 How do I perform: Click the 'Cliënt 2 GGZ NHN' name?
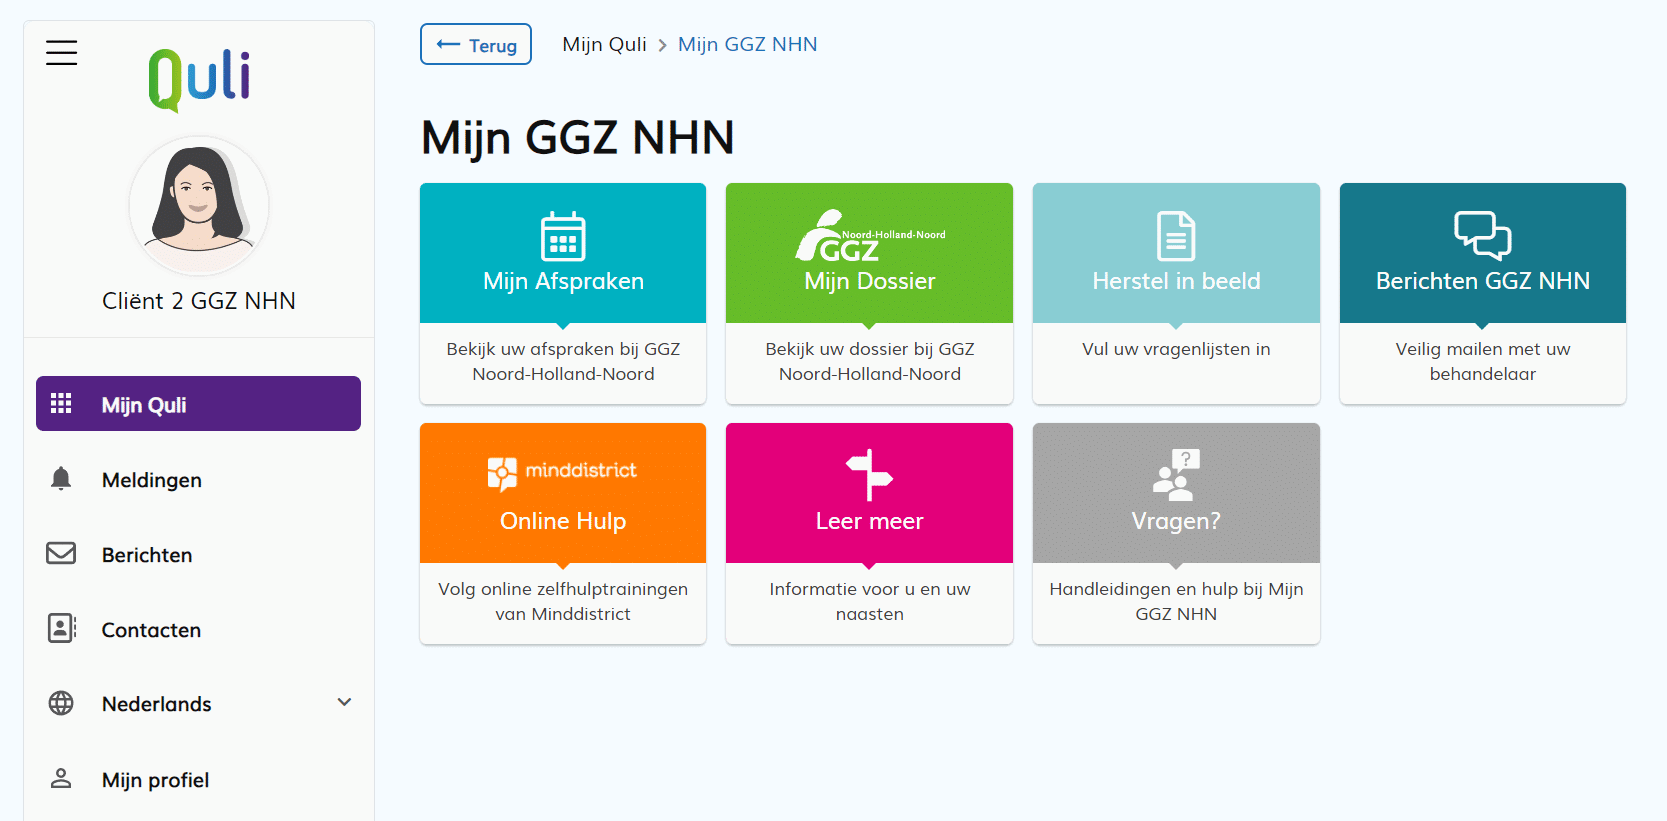(199, 301)
